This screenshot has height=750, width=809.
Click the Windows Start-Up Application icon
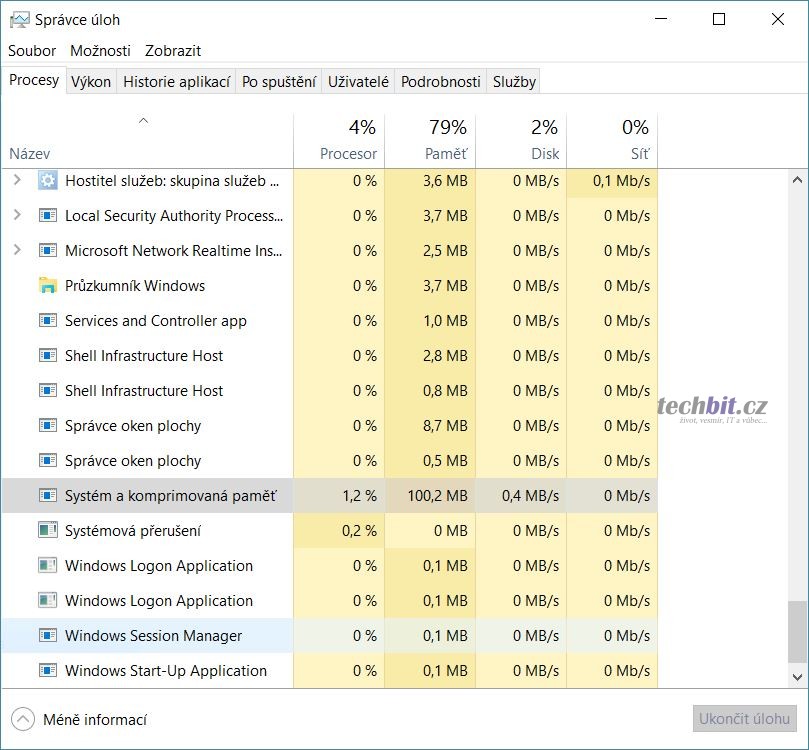[x=48, y=670]
